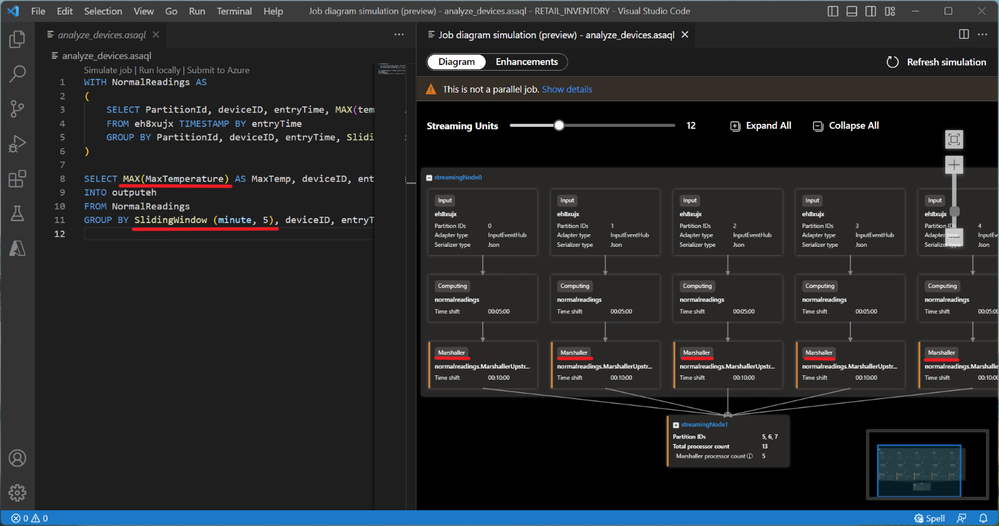Screen dimensions: 999x526
Task: Zoom in the diagram with plus button
Action: pos(954,165)
